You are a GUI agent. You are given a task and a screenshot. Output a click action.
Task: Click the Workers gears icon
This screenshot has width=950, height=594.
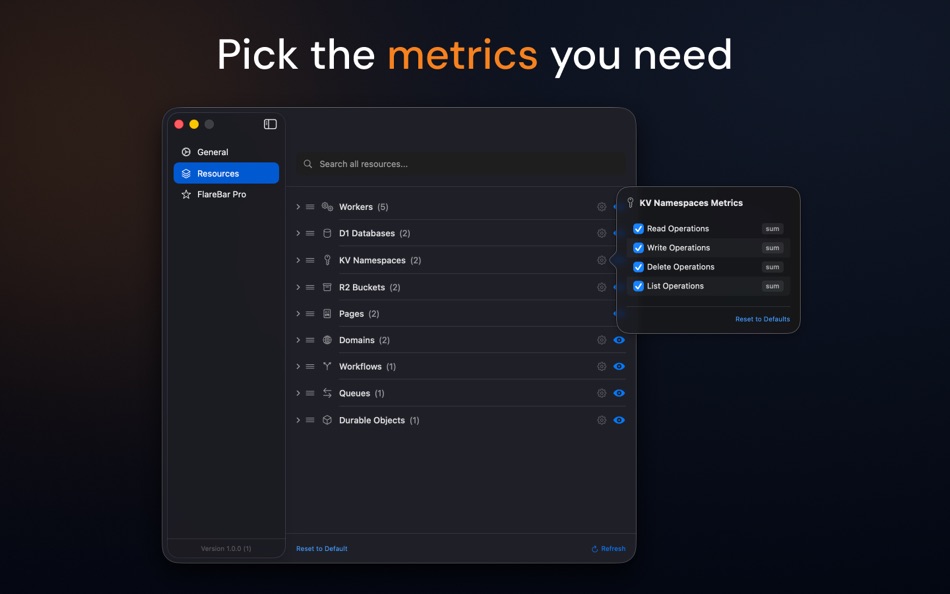click(x=327, y=207)
